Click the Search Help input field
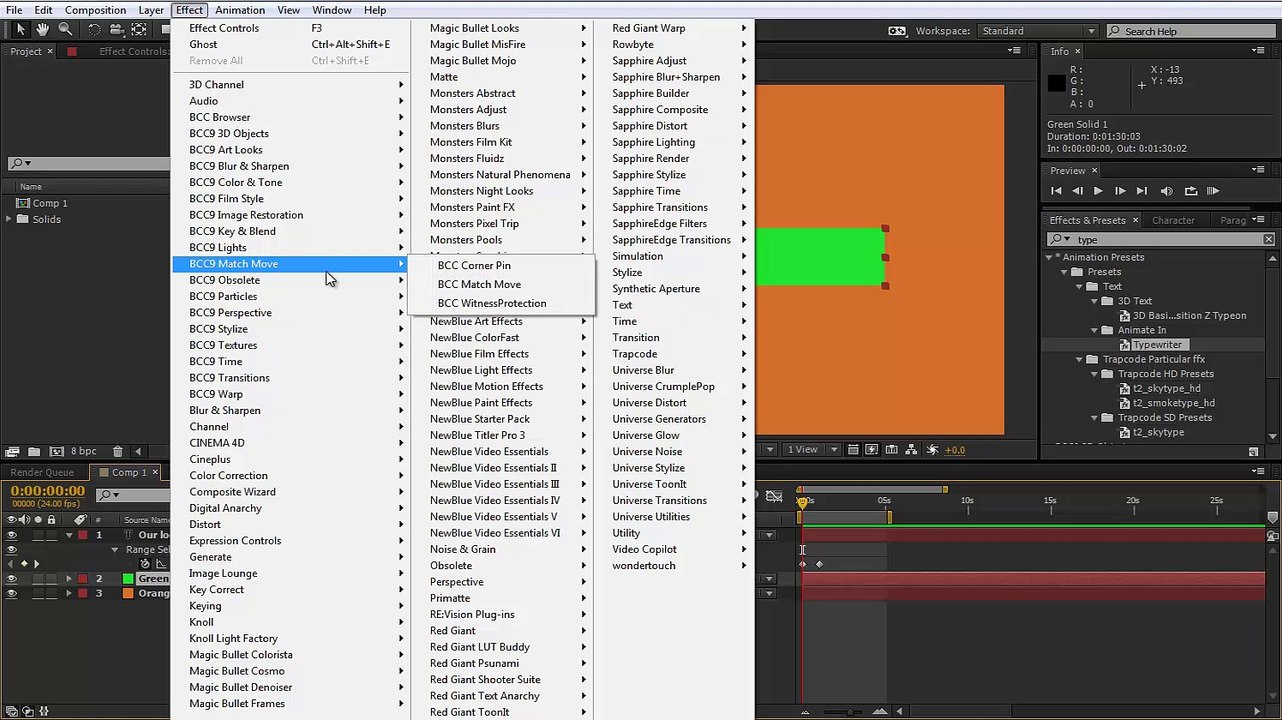This screenshot has height=720, width=1282. pyautogui.click(x=1190, y=31)
